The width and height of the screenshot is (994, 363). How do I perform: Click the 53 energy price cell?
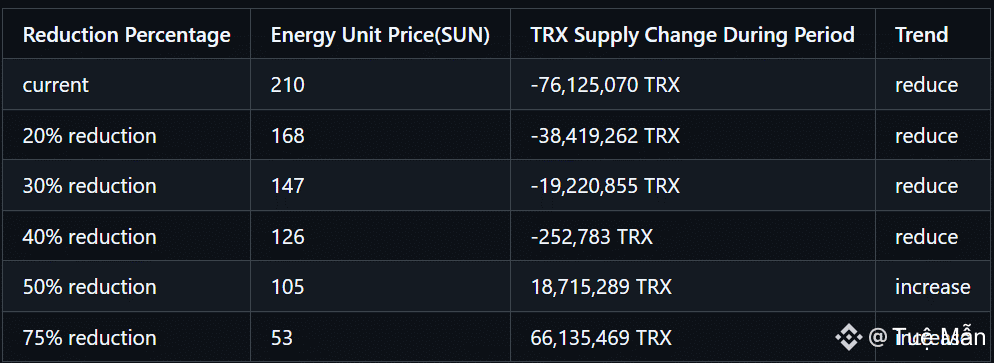tap(282, 338)
